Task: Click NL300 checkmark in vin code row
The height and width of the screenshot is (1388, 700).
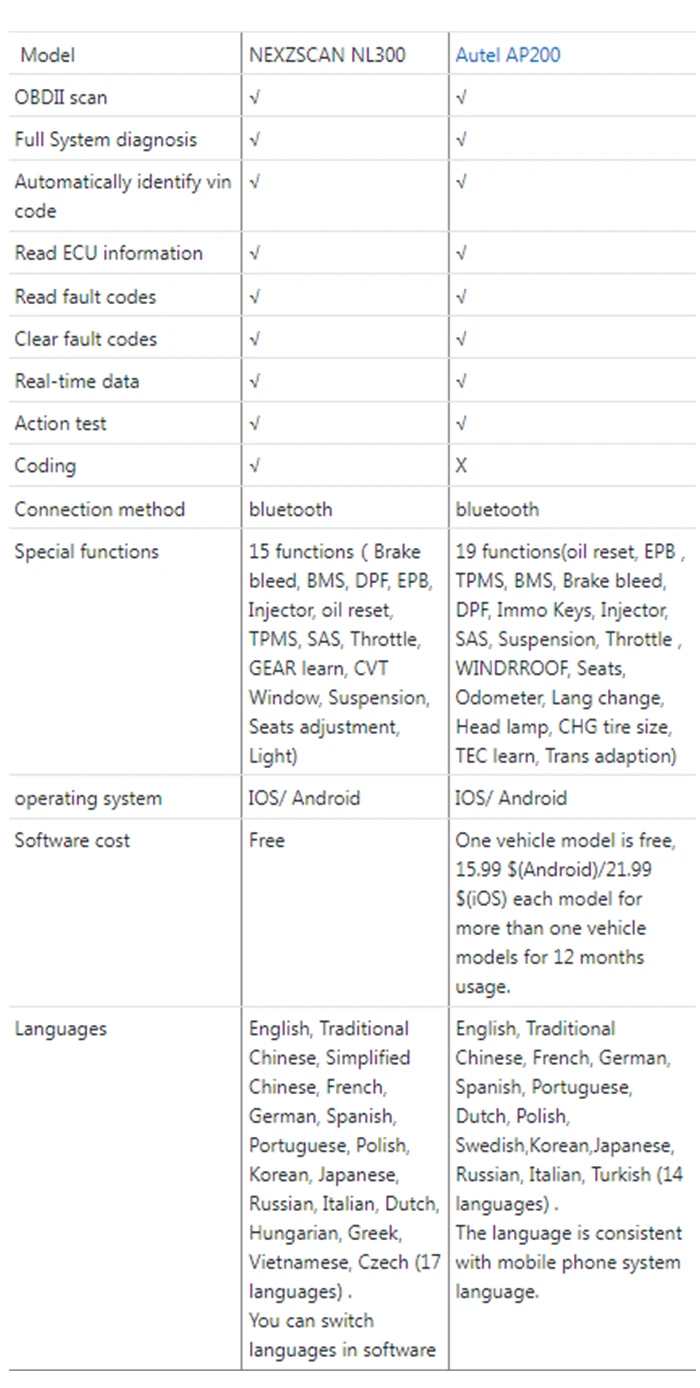Action: 255,182
